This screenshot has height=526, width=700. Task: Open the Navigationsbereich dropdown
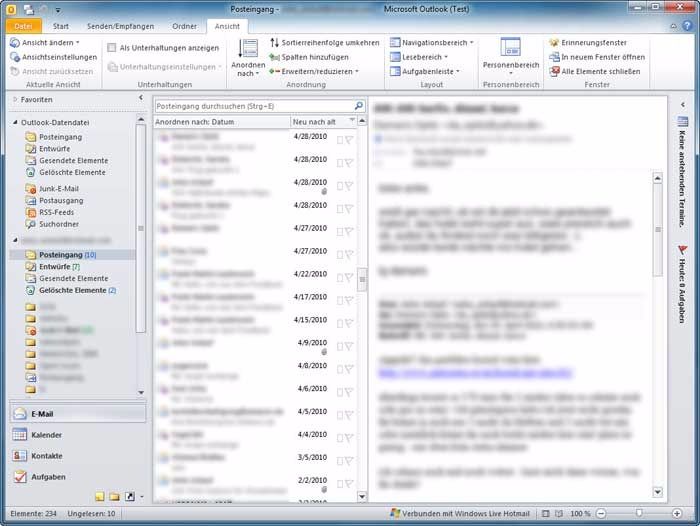tap(431, 42)
